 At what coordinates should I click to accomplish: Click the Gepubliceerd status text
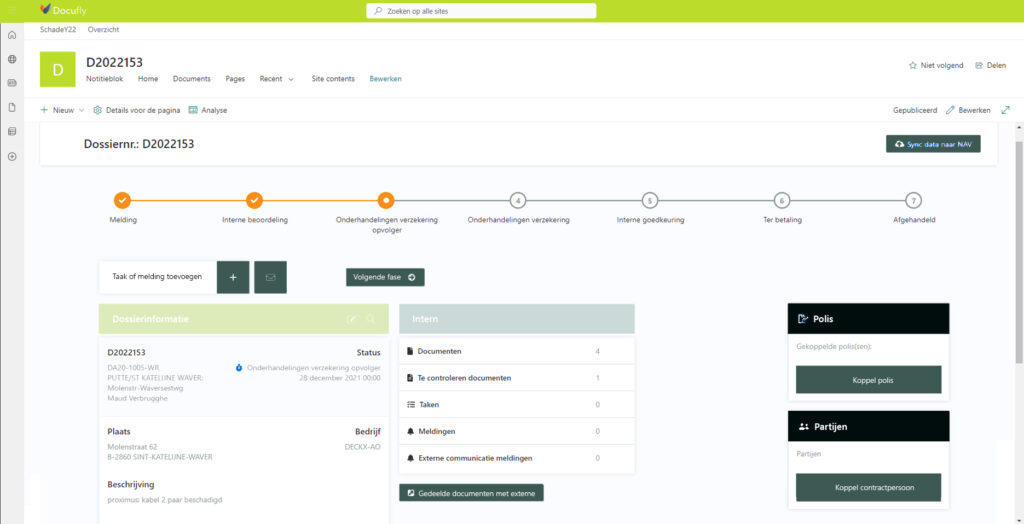pos(915,110)
